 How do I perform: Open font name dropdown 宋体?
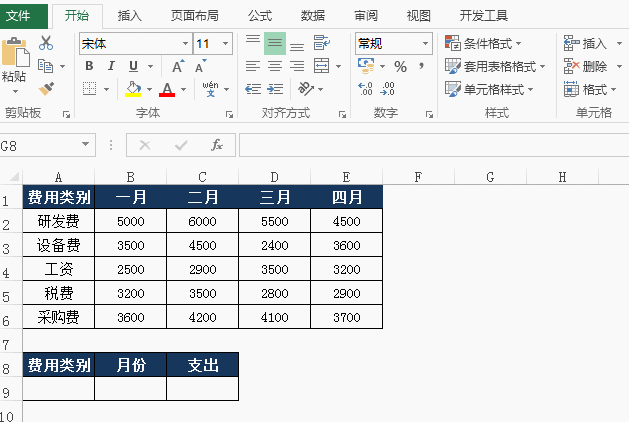click(185, 43)
